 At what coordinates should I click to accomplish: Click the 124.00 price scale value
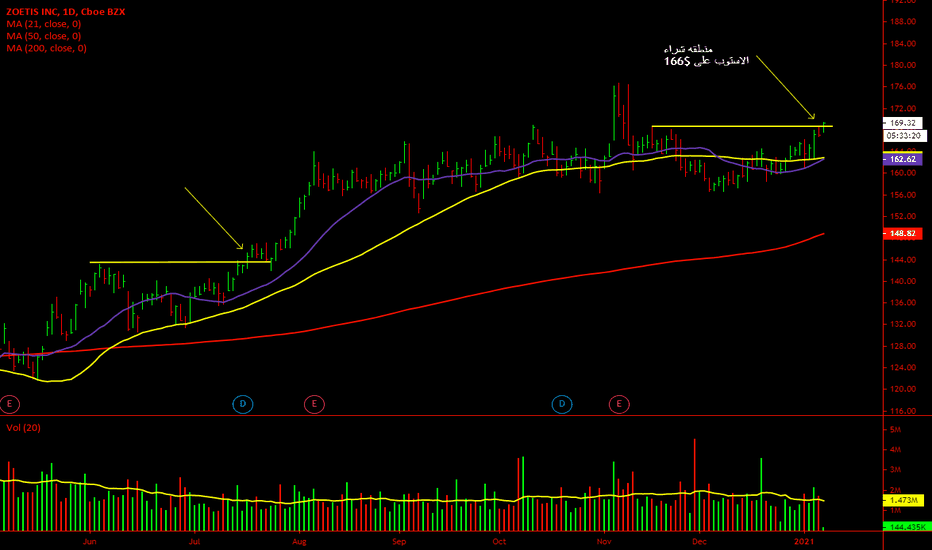(x=903, y=367)
